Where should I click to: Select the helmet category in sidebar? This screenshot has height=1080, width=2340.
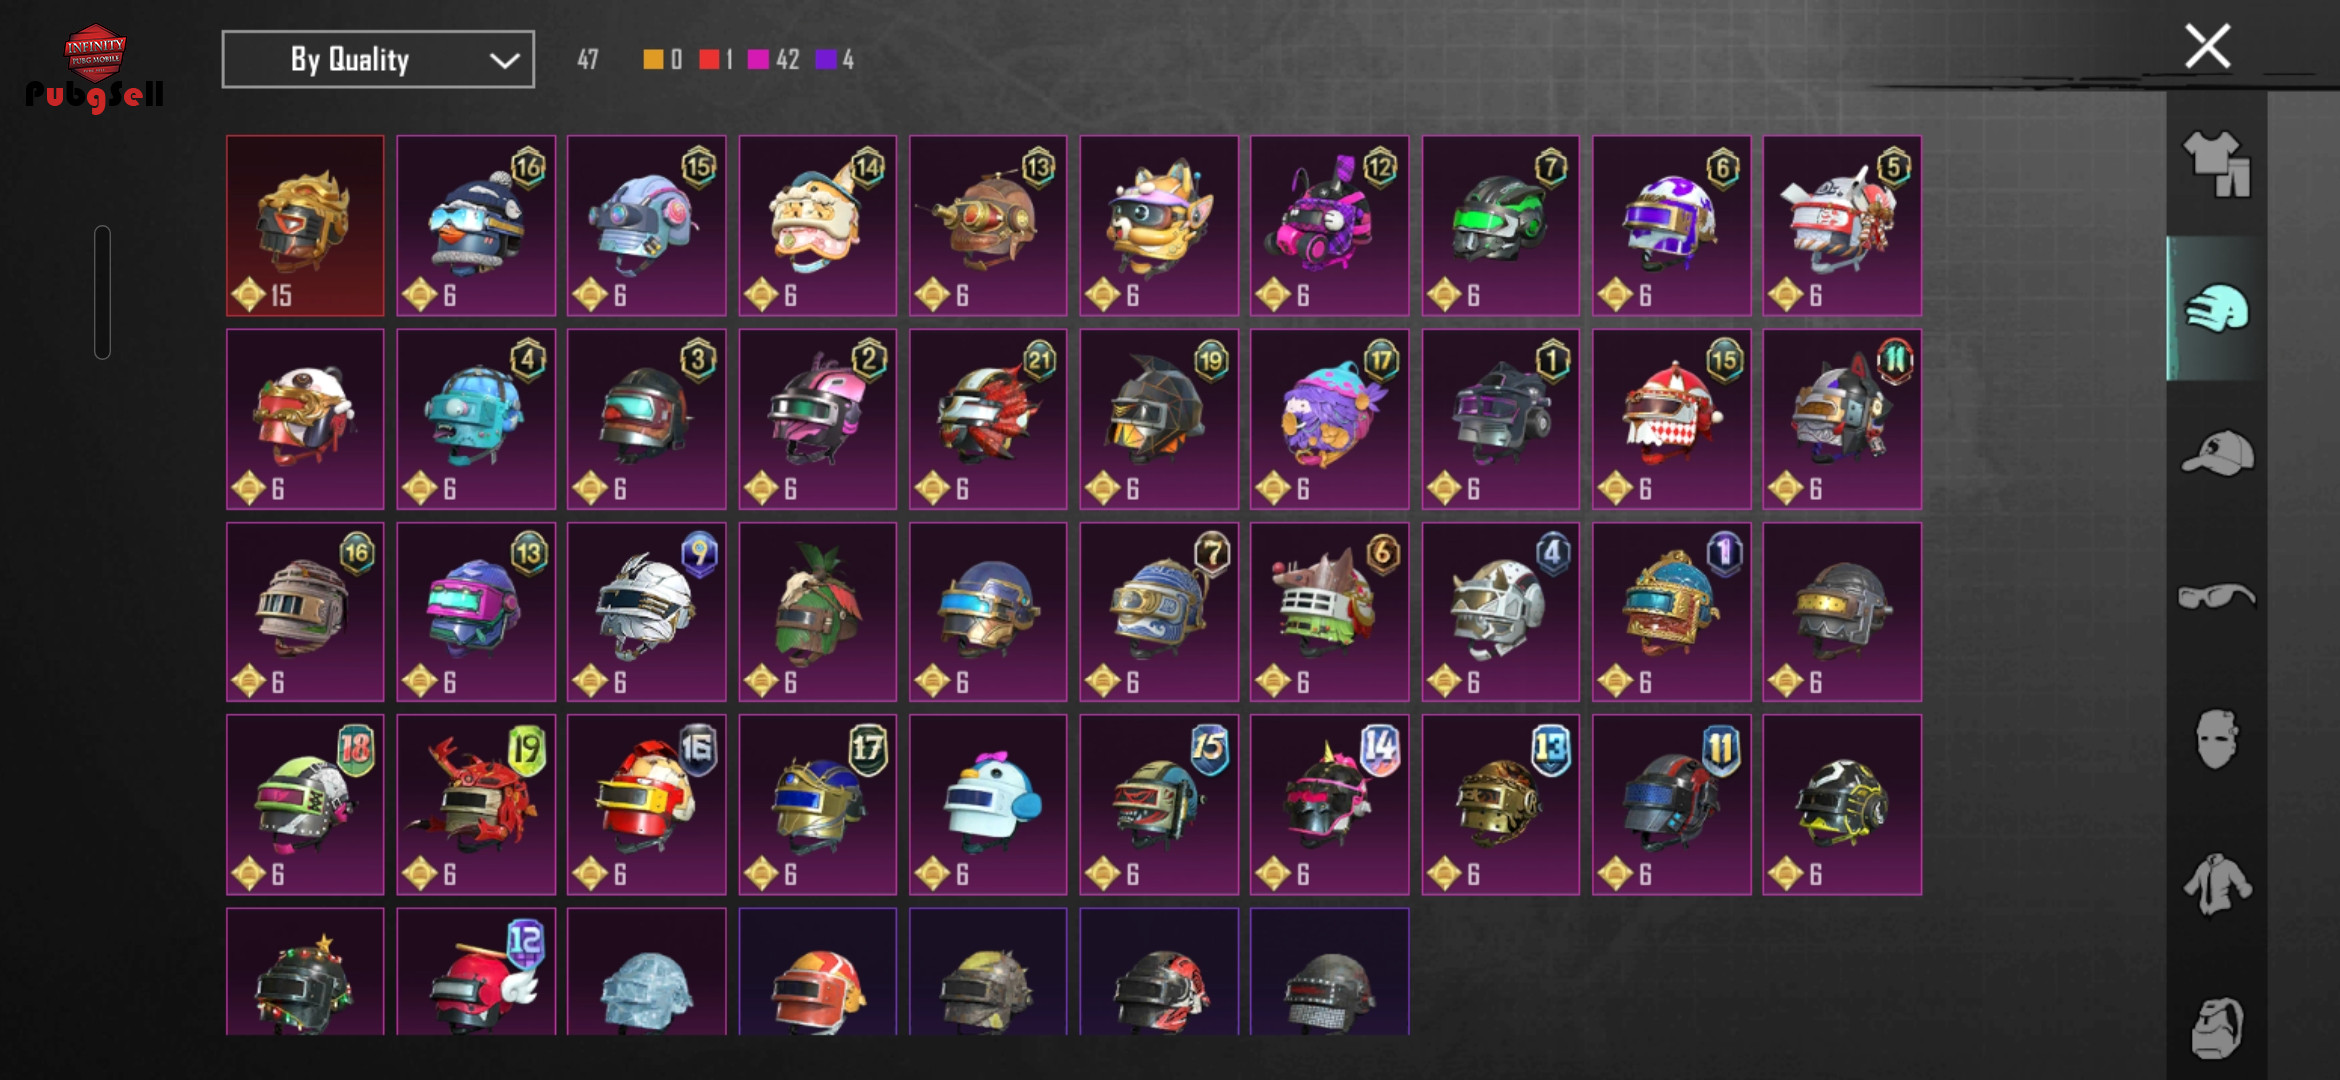point(2216,309)
